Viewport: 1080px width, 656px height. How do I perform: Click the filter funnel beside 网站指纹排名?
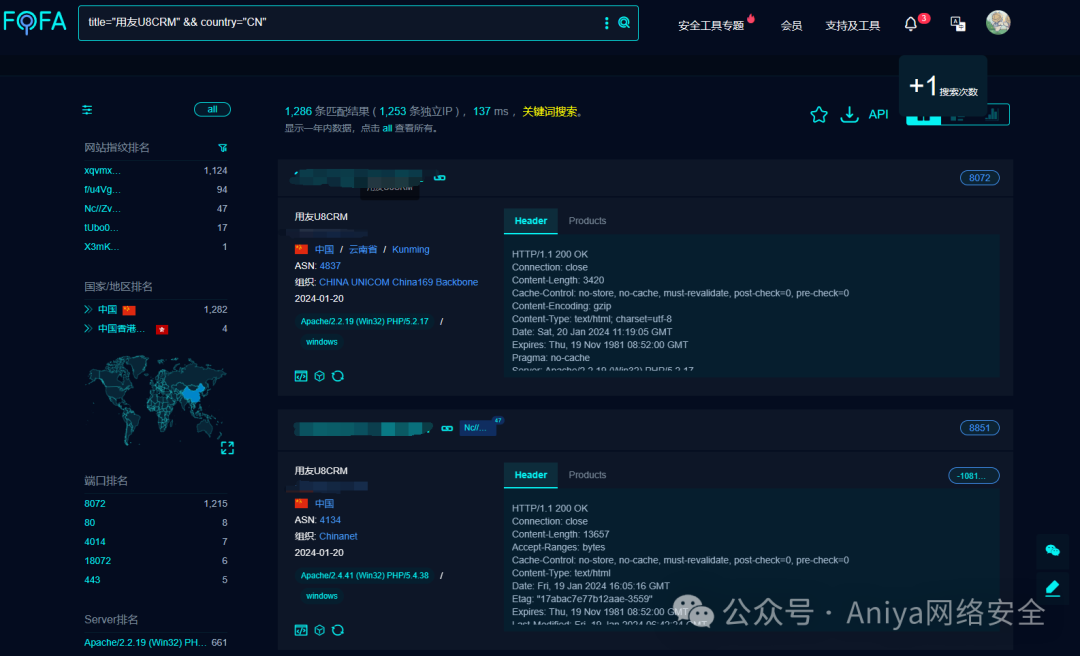coord(222,147)
